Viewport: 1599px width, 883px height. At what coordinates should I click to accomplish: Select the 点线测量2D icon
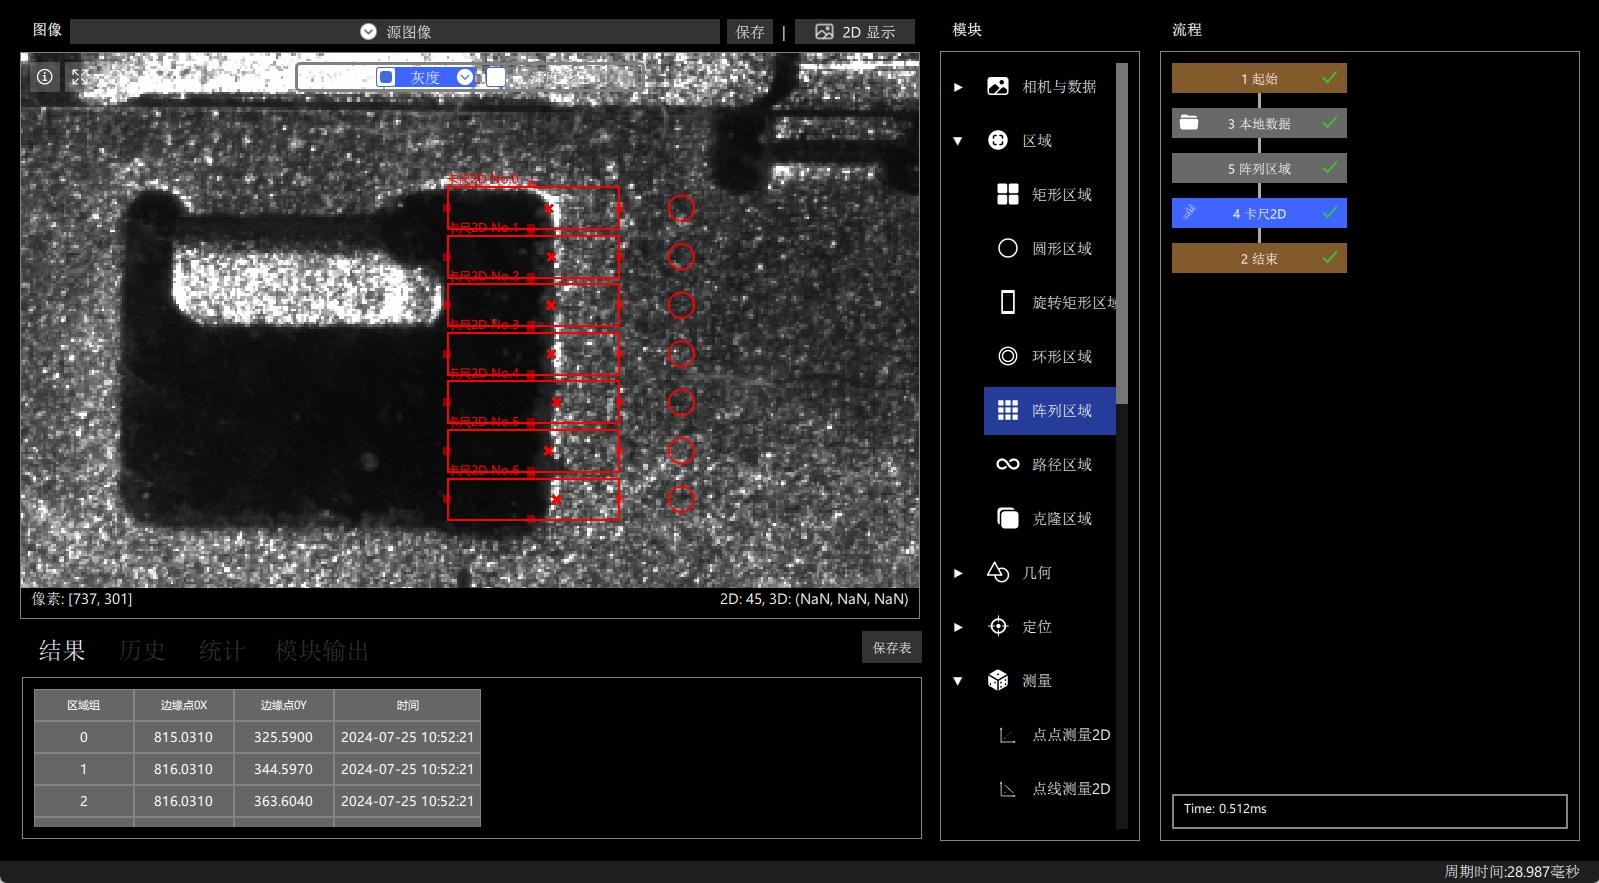[1008, 789]
